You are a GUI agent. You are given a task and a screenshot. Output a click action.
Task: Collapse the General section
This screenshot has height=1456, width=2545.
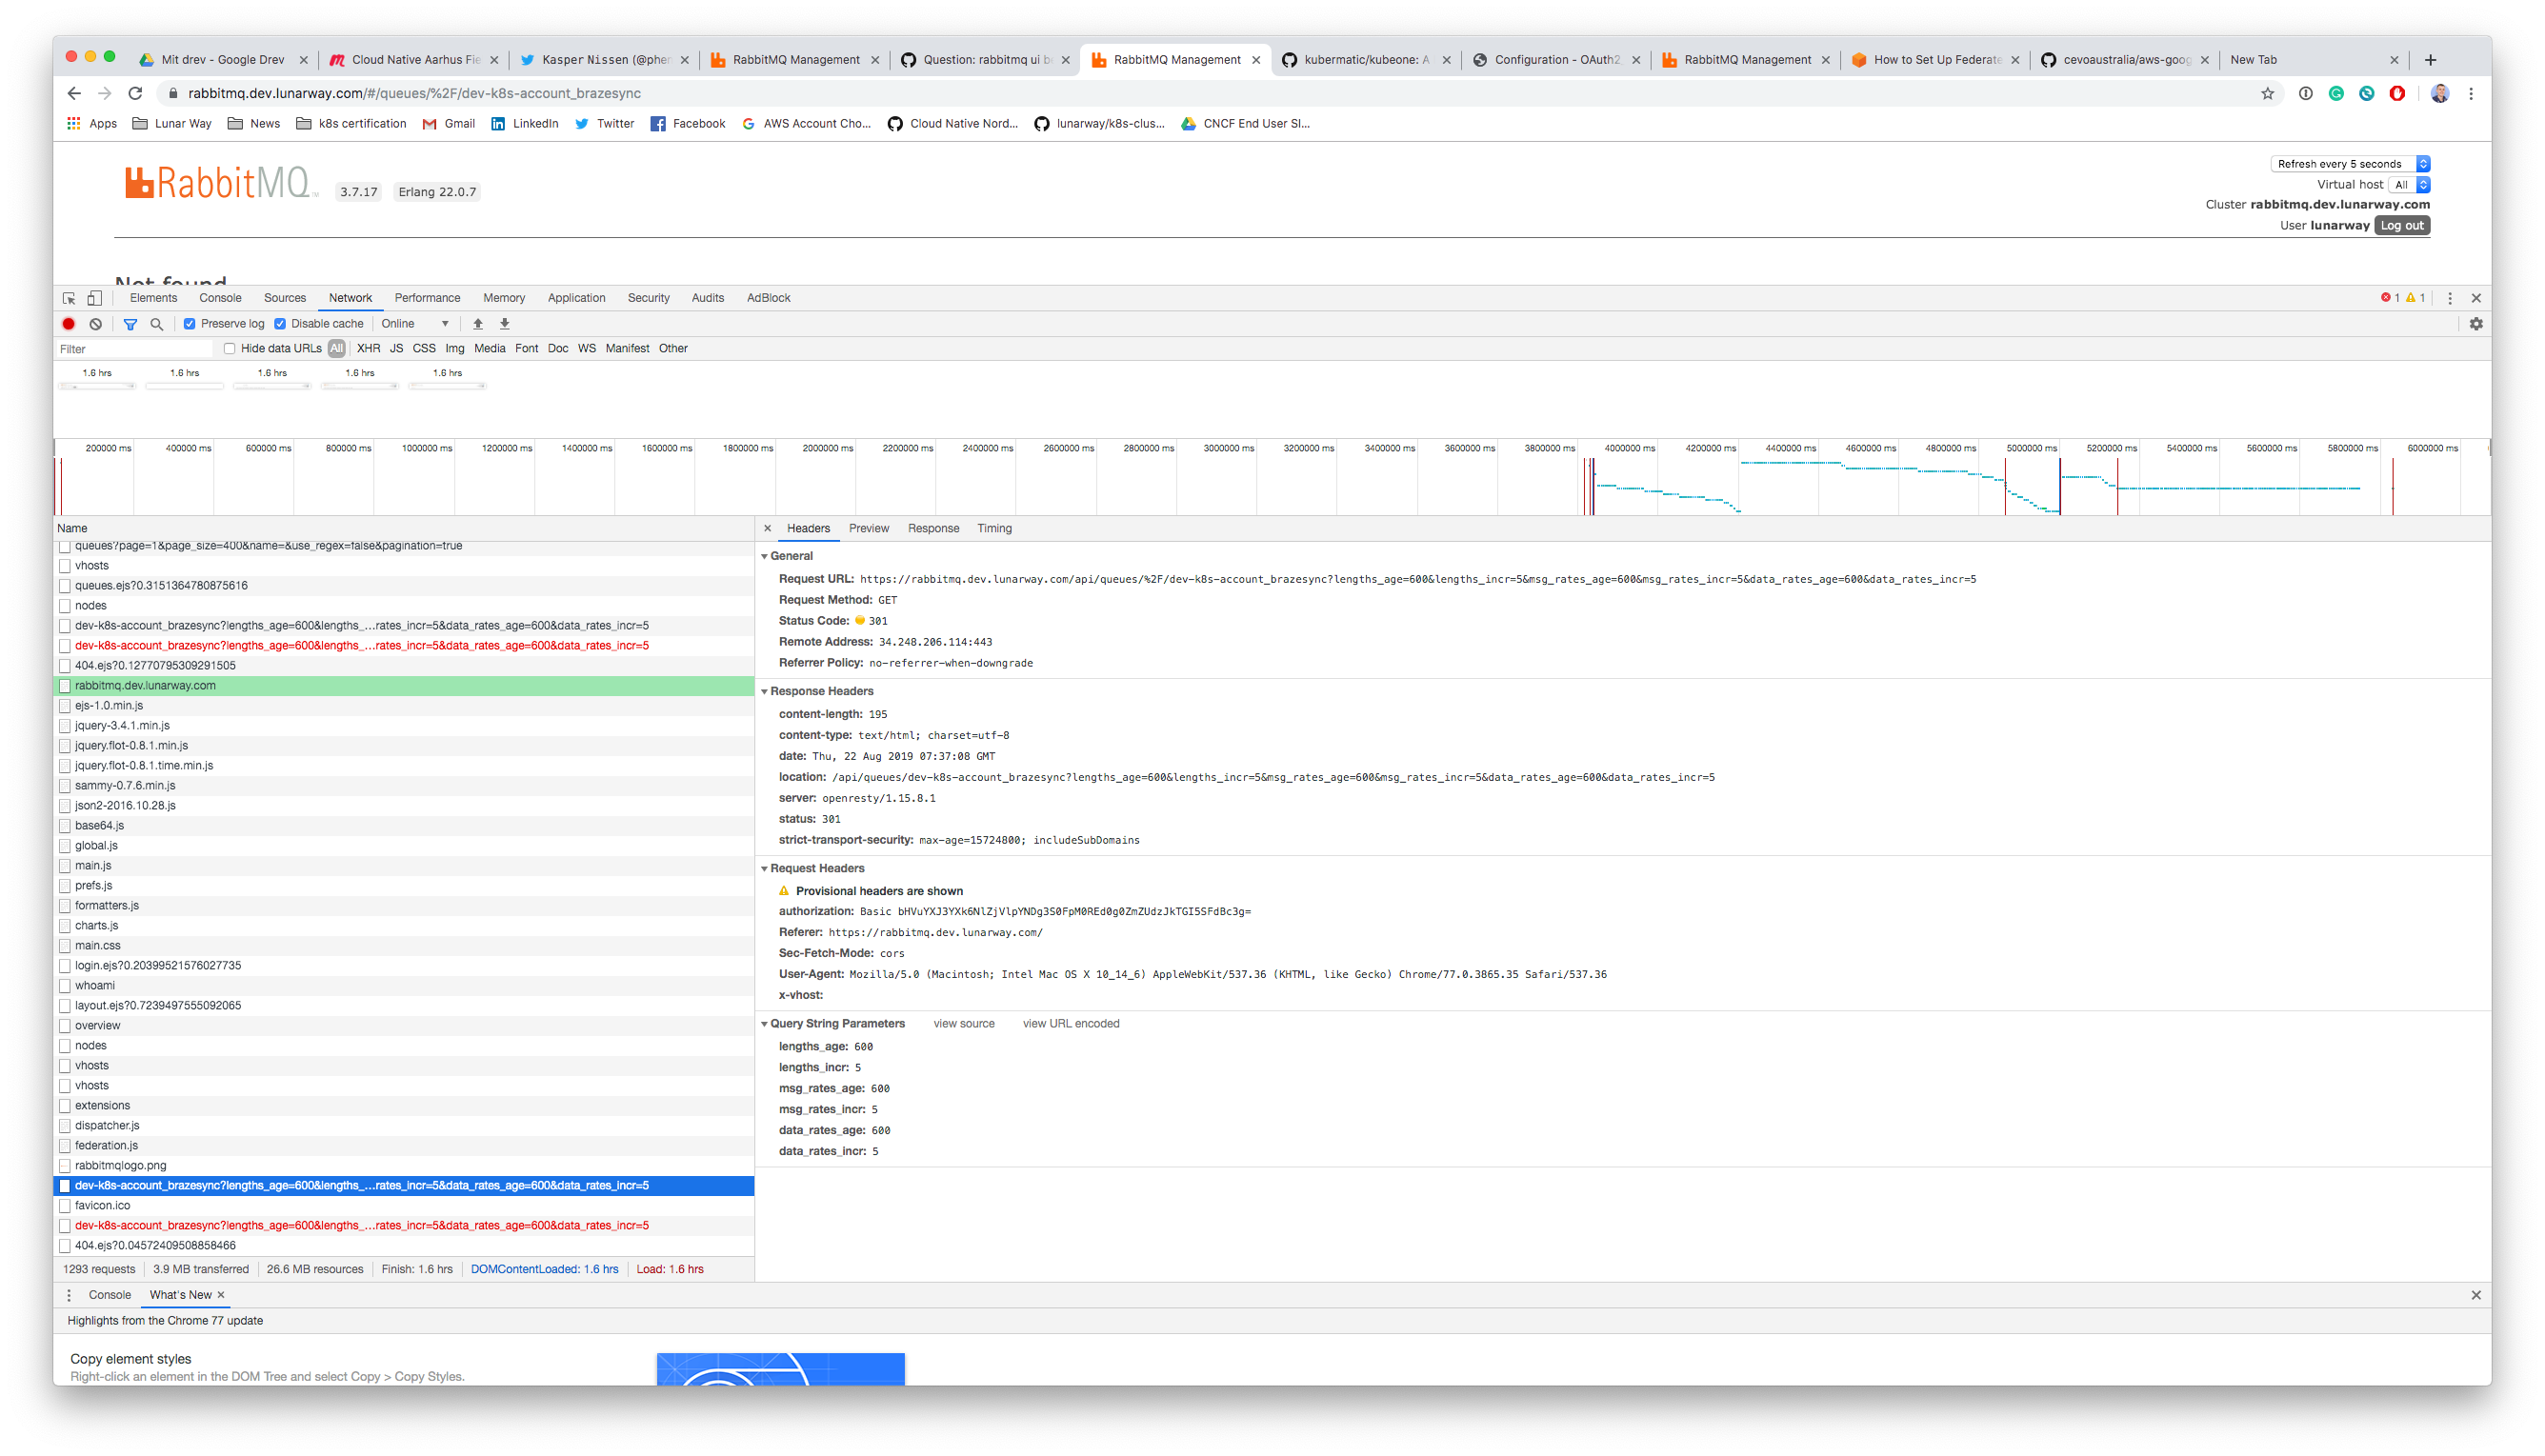click(765, 556)
